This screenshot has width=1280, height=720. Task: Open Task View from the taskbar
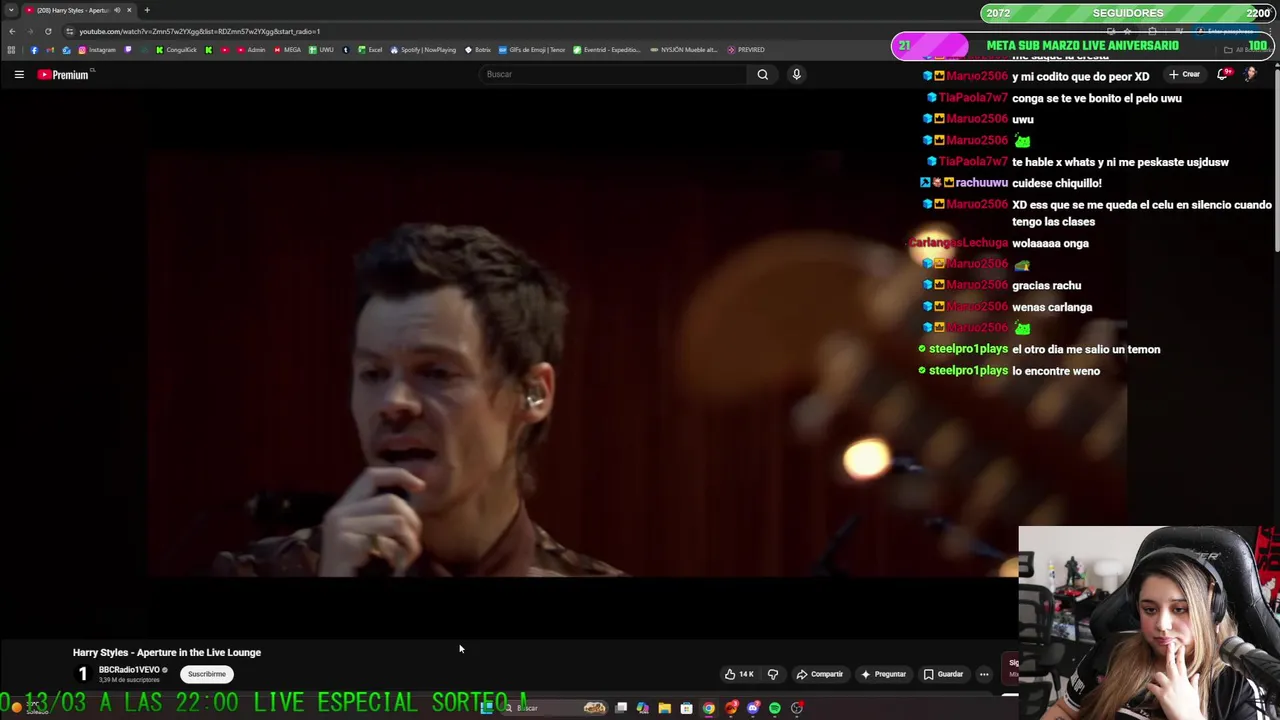coord(621,708)
